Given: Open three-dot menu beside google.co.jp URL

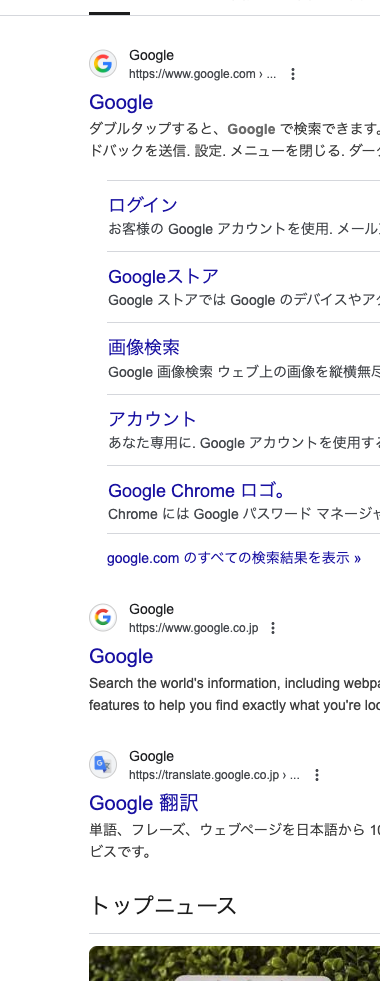Looking at the screenshot, I should click(x=272, y=628).
